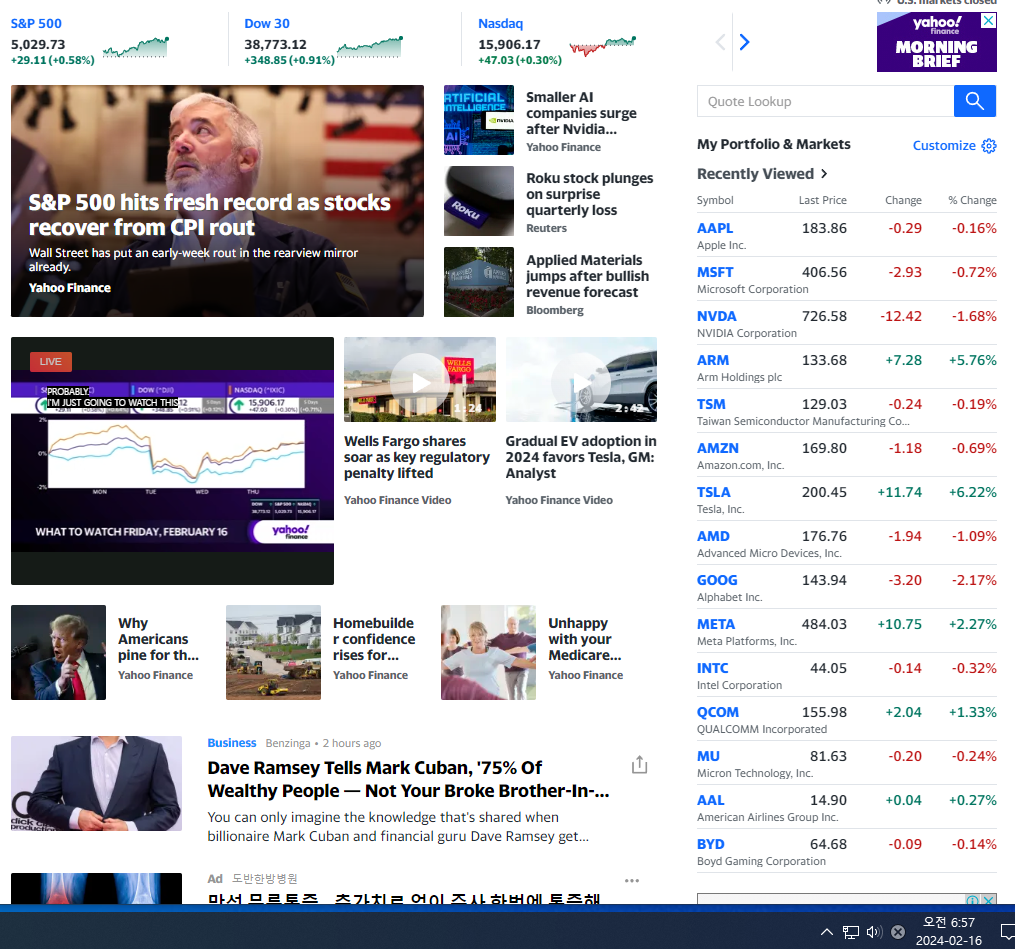This screenshot has height=949, width=1015.
Task: Go back with left ticker arrow
Action: (x=720, y=42)
